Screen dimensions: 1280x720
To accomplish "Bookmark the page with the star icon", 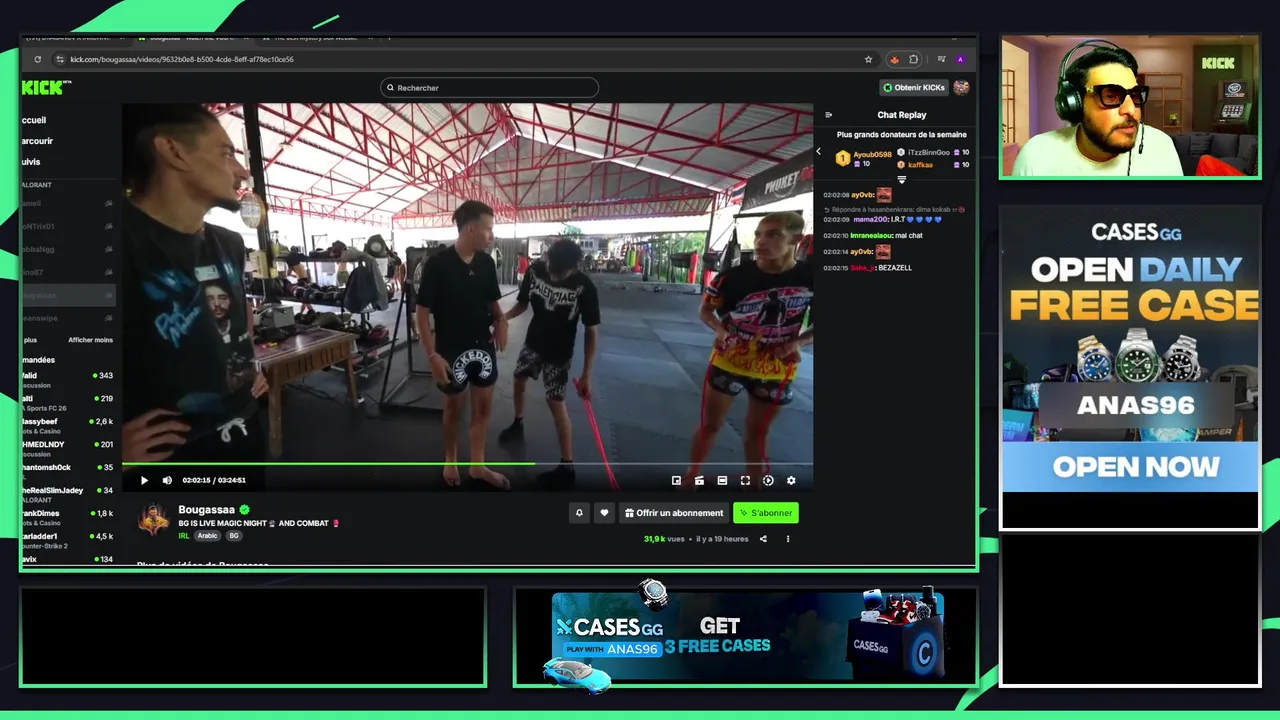I will click(868, 59).
